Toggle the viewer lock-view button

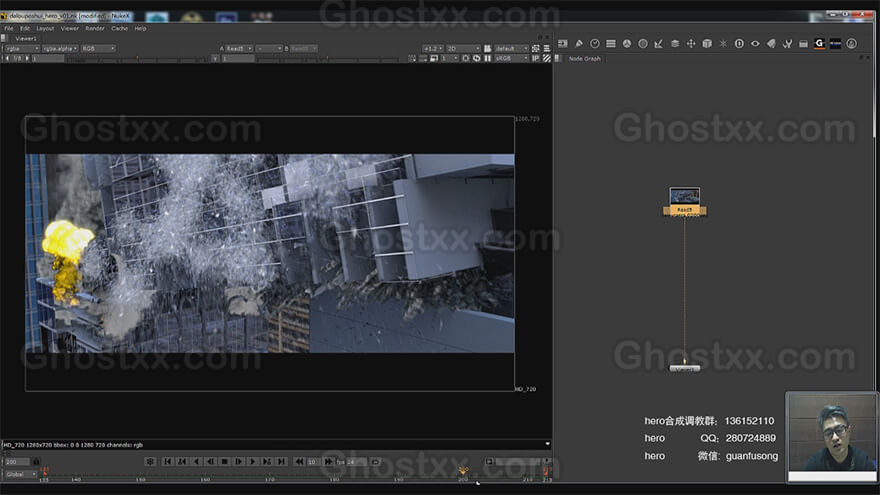[x=488, y=48]
